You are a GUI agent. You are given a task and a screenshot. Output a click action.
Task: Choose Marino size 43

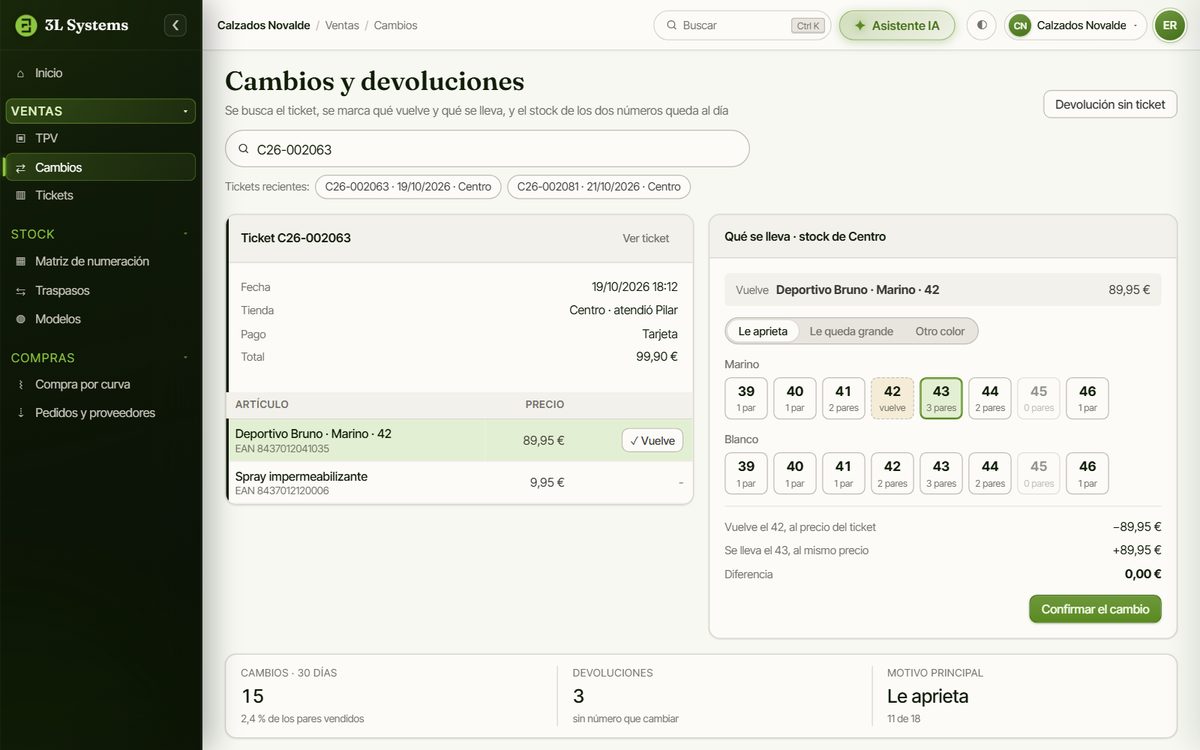(x=941, y=398)
